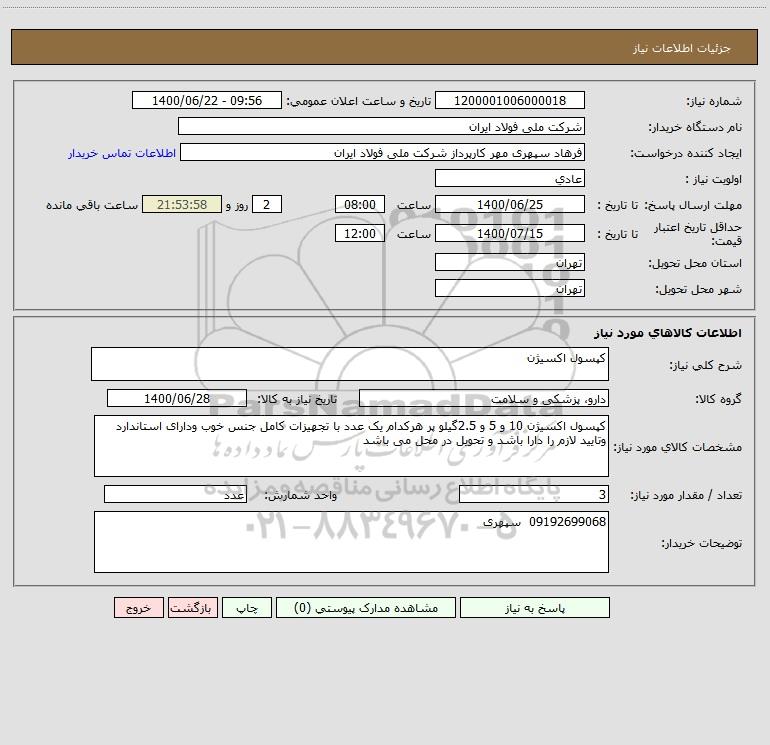Image resolution: width=770 pixels, height=745 pixels.
Task: Click the تاریخ نیاز به کالا label
Action: [x=297, y=400]
